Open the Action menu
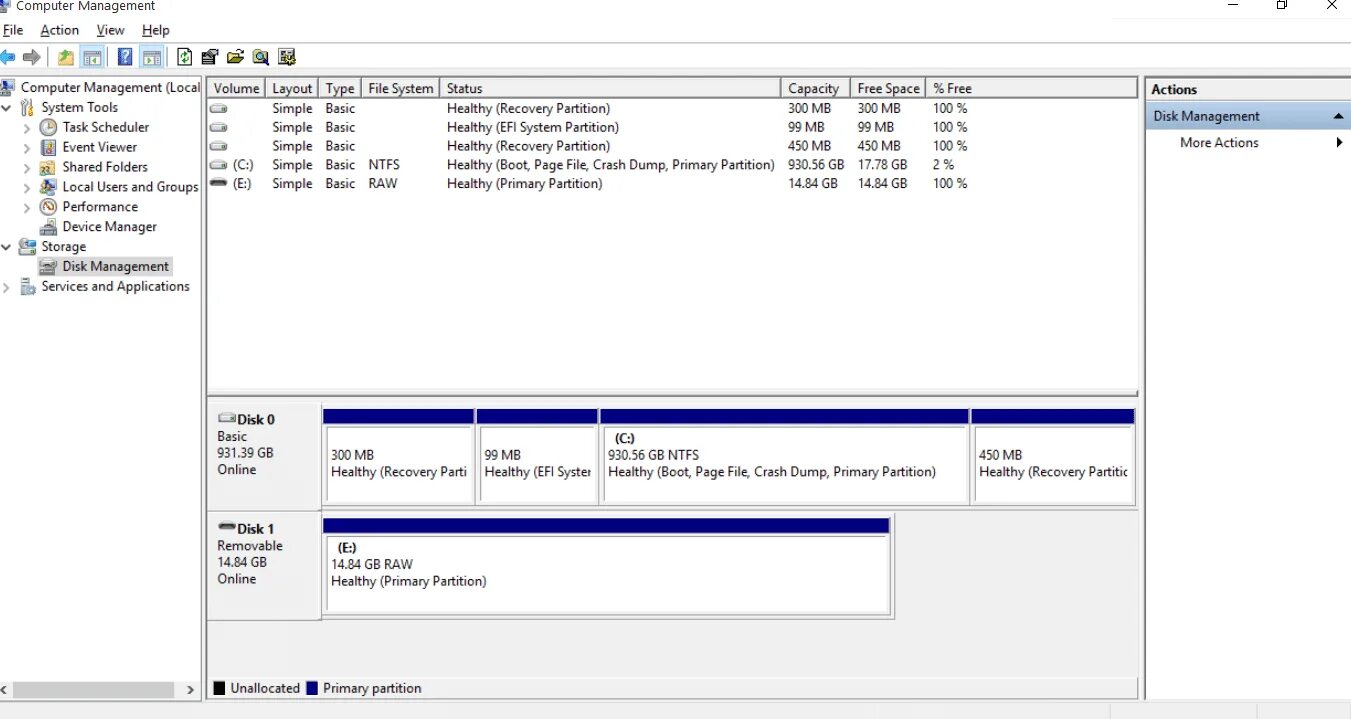 point(59,30)
